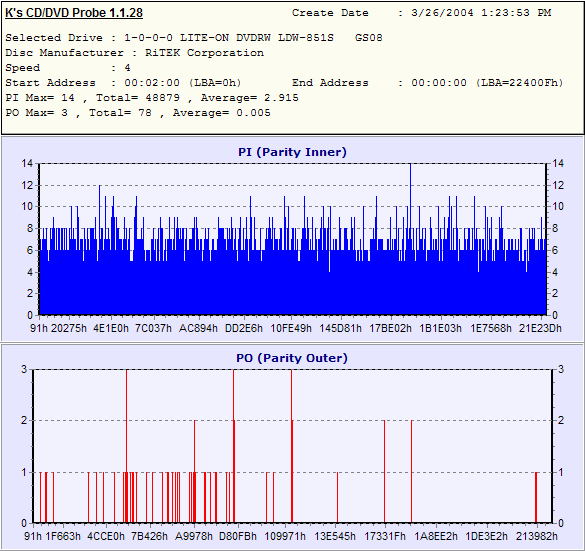This screenshot has height=551, width=585.
Task: Click the PO axis label 213982h
Action: click(536, 536)
